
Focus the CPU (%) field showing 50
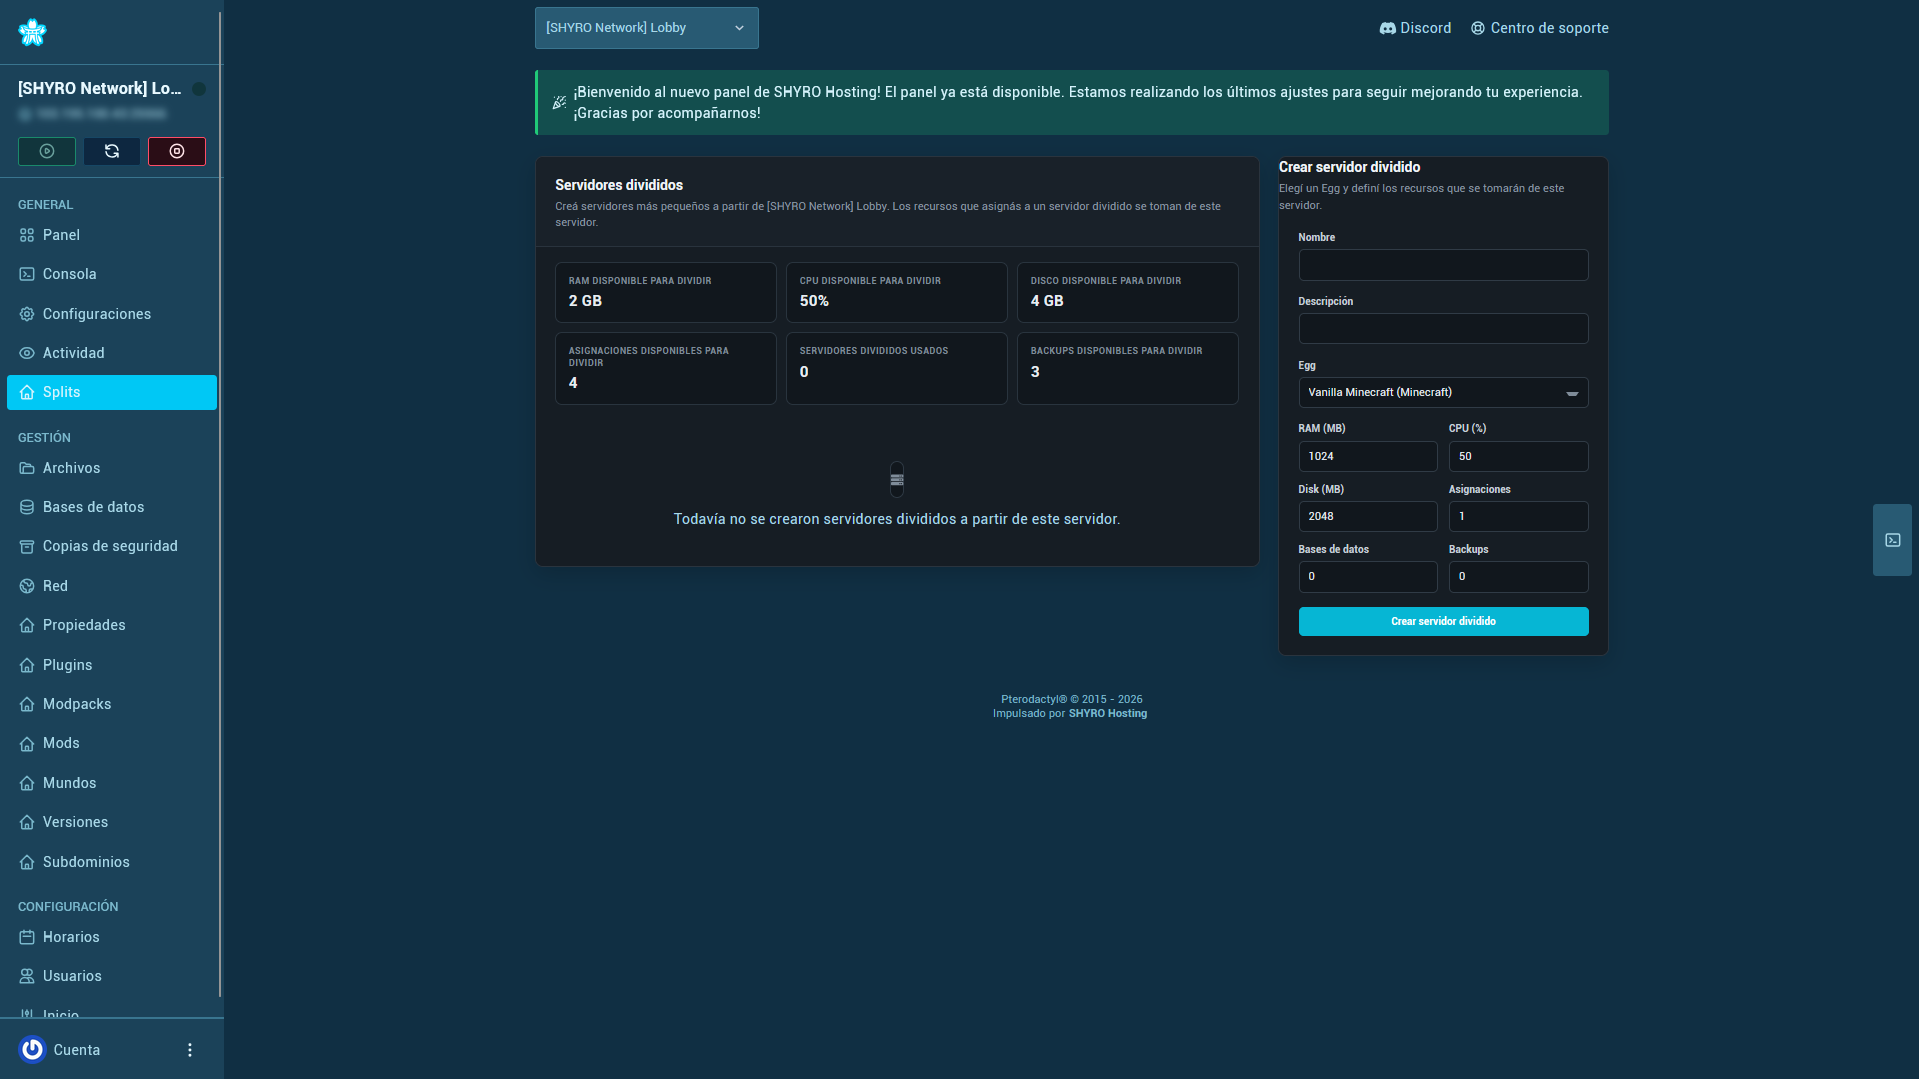[x=1518, y=456]
